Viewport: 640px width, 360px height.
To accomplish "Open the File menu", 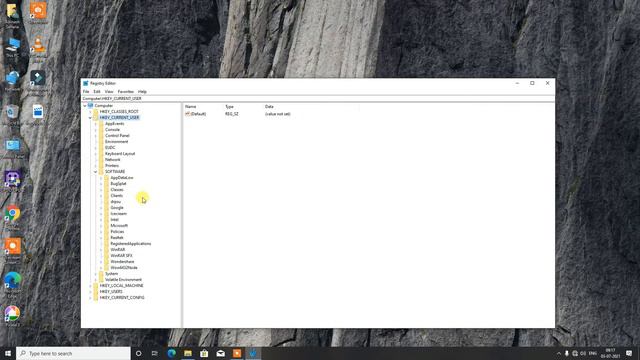I will tap(86, 91).
